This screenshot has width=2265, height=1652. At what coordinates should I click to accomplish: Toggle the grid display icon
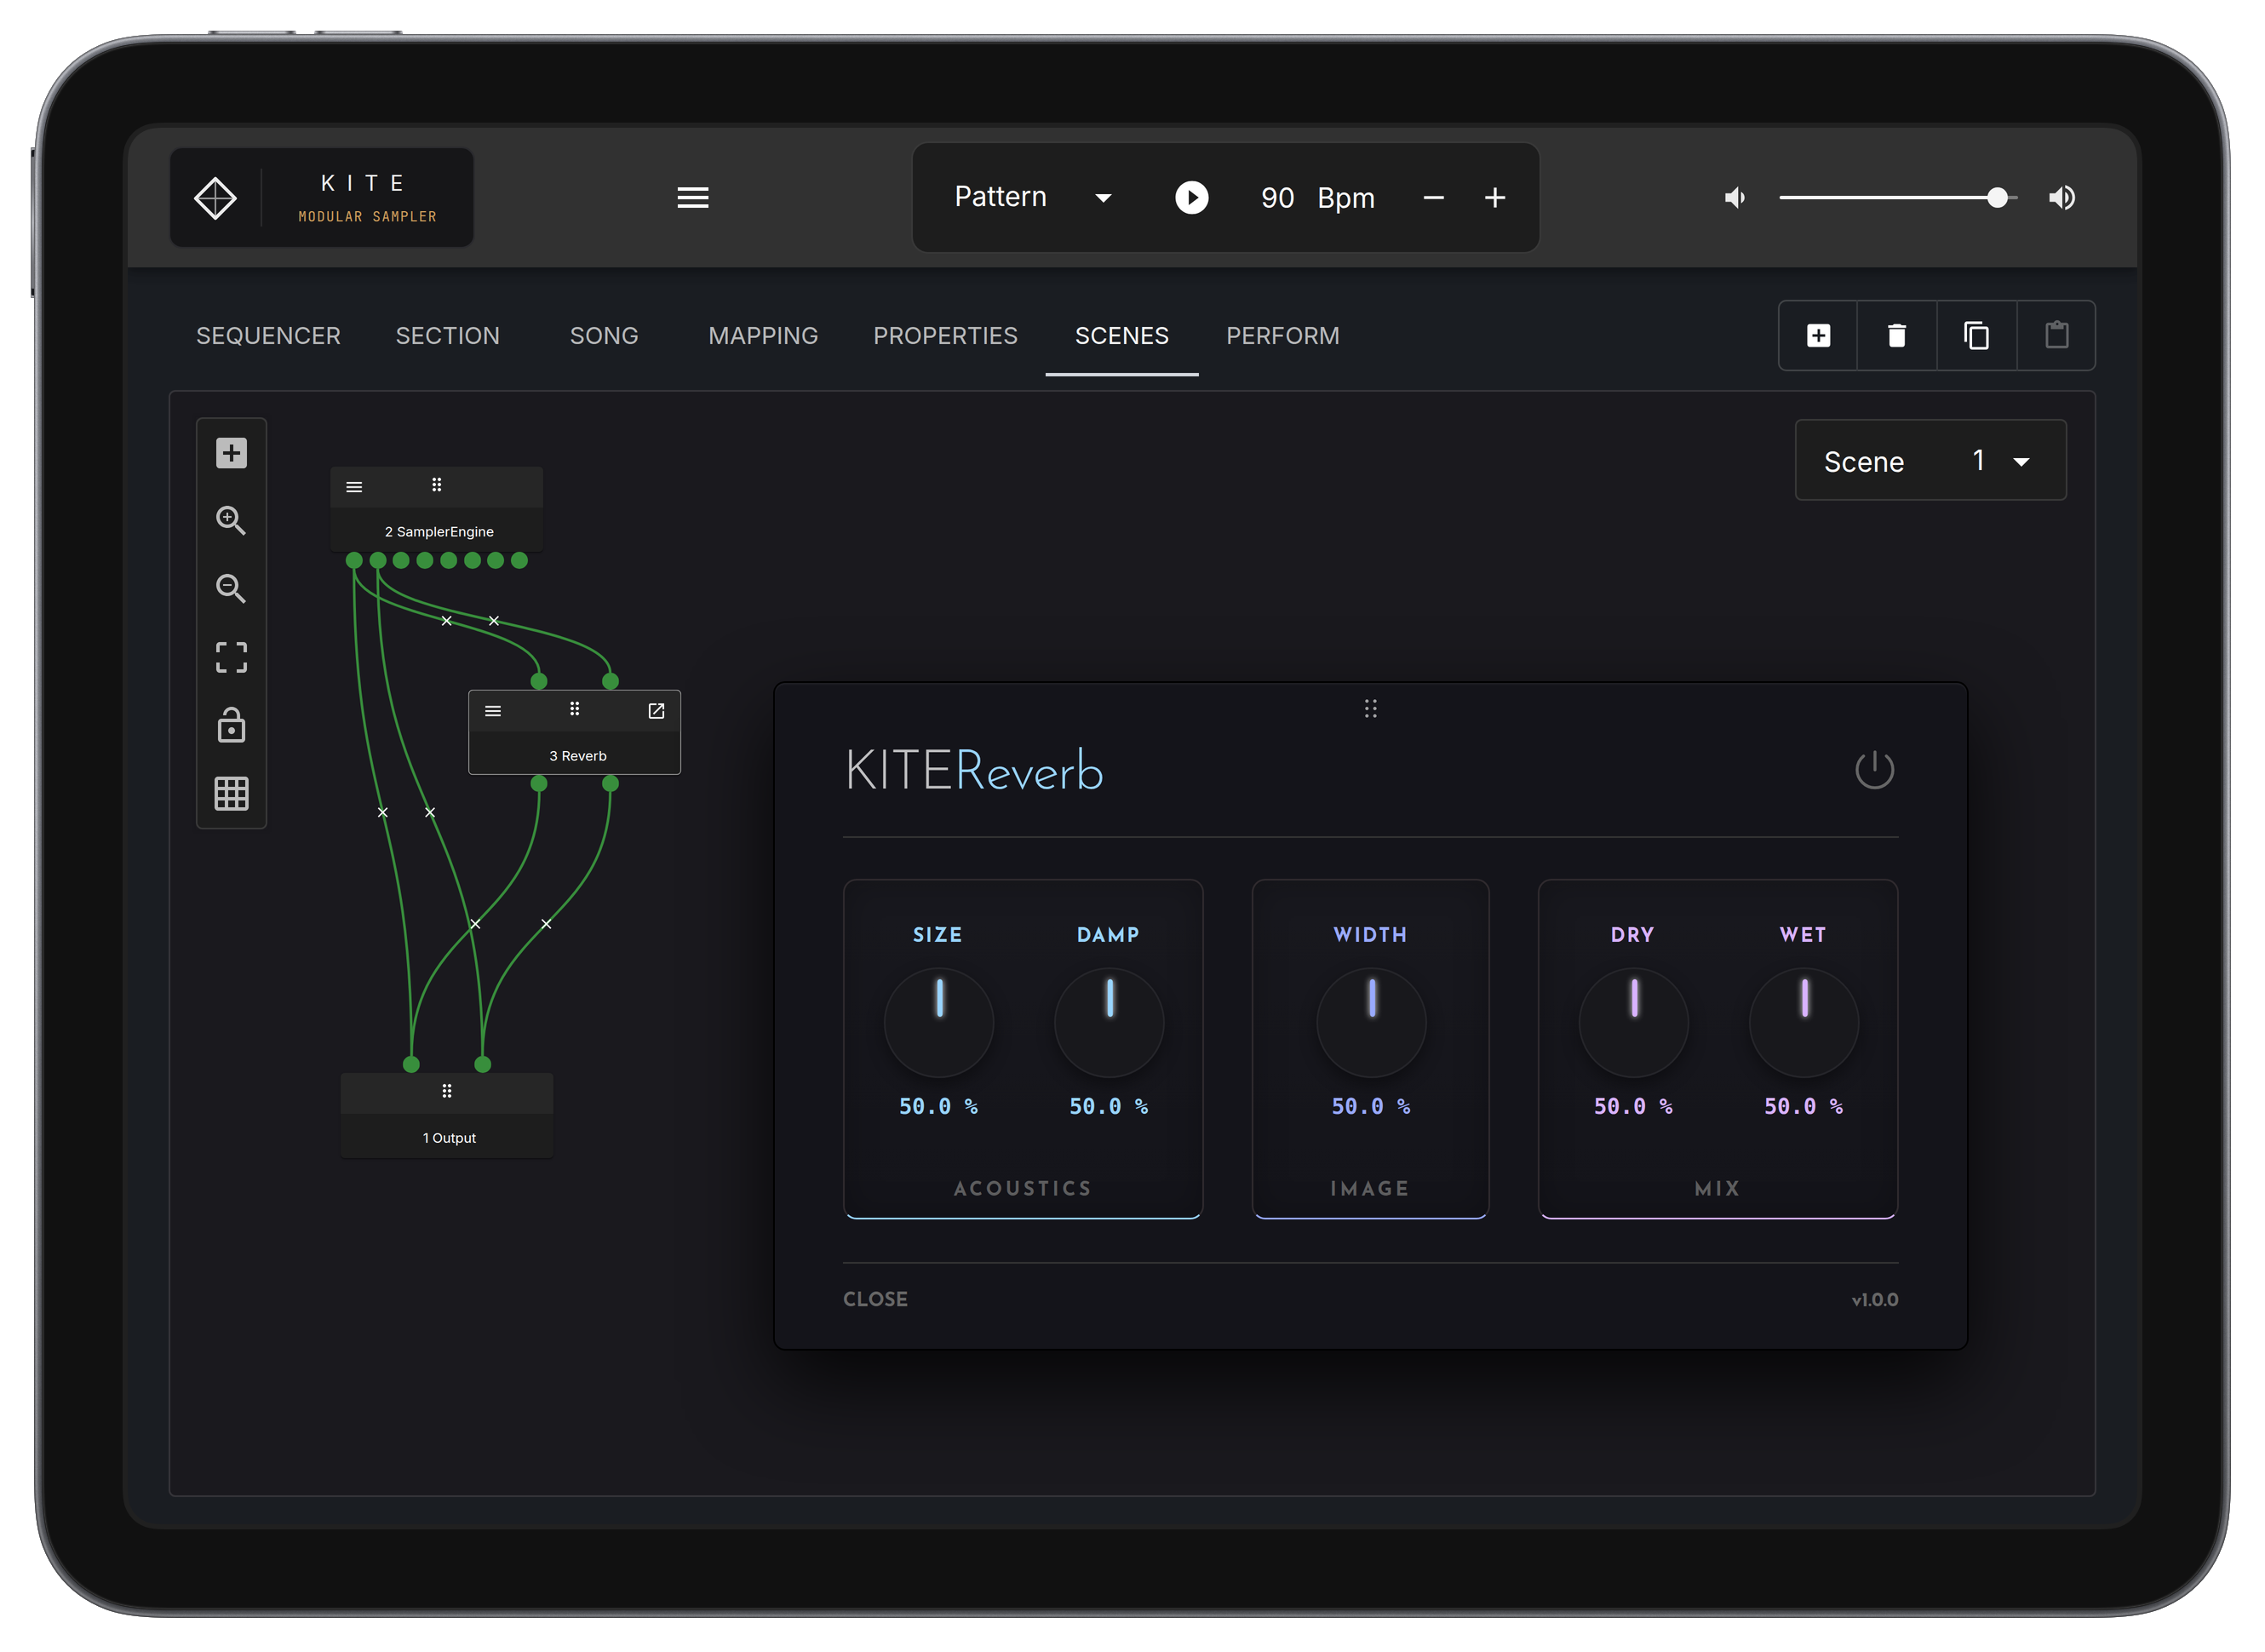pos(231,794)
